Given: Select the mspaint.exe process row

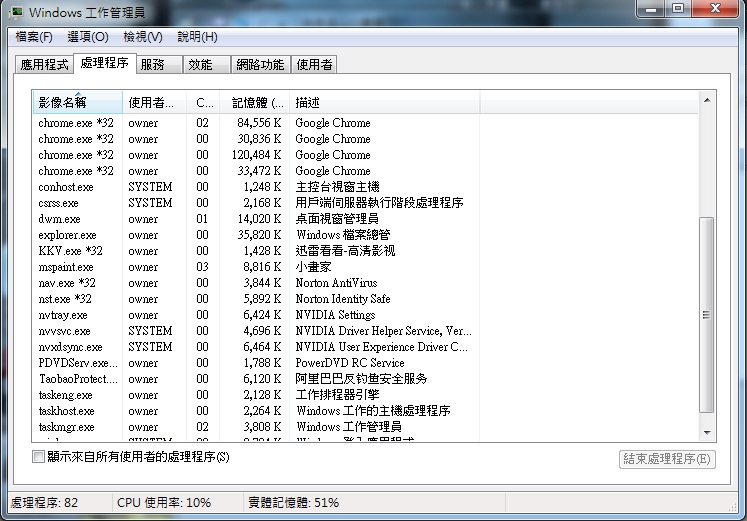Looking at the screenshot, I should 66,267.
